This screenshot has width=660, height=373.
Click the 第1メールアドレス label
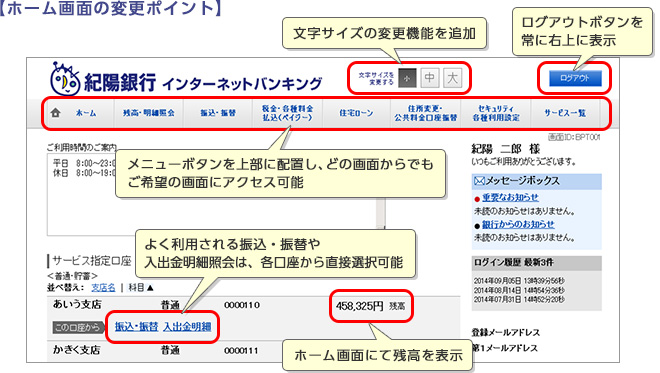click(x=504, y=348)
